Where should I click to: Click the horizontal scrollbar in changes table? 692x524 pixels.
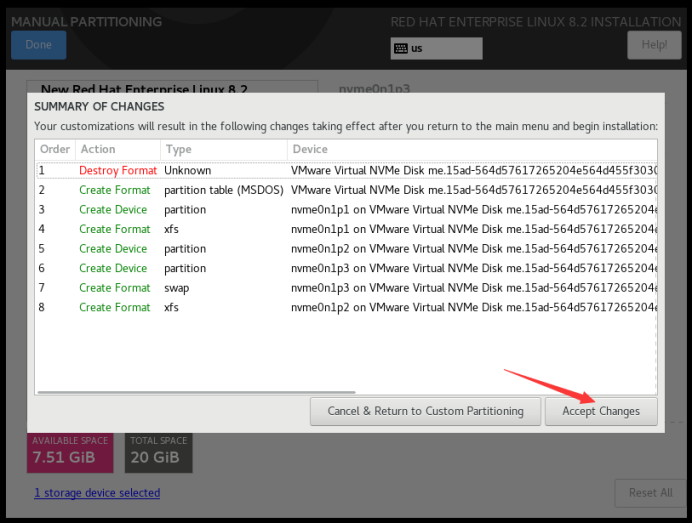(196, 392)
